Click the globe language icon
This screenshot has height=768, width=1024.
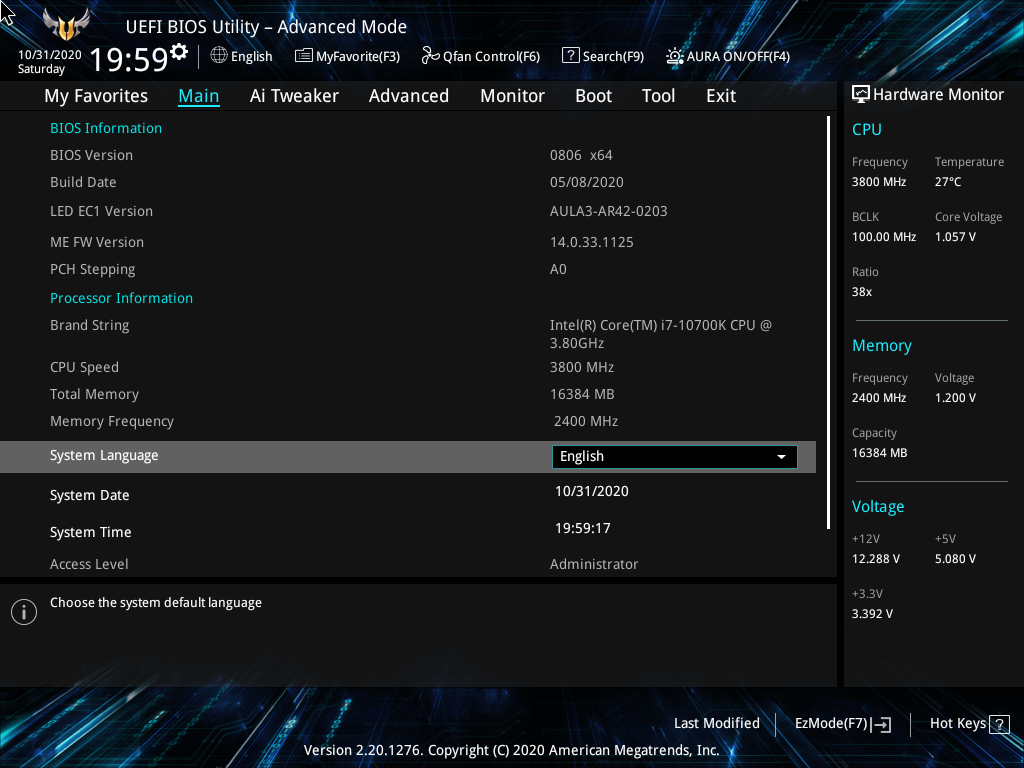[219, 56]
